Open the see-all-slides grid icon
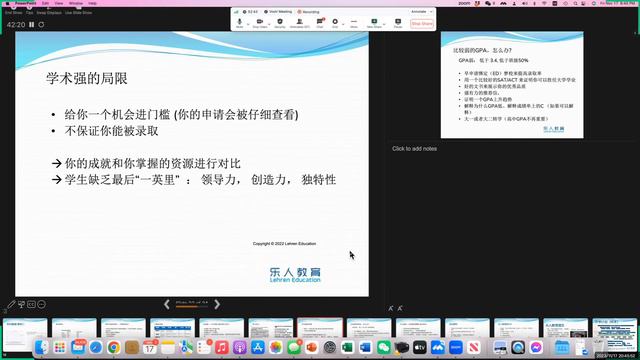 click(21, 304)
